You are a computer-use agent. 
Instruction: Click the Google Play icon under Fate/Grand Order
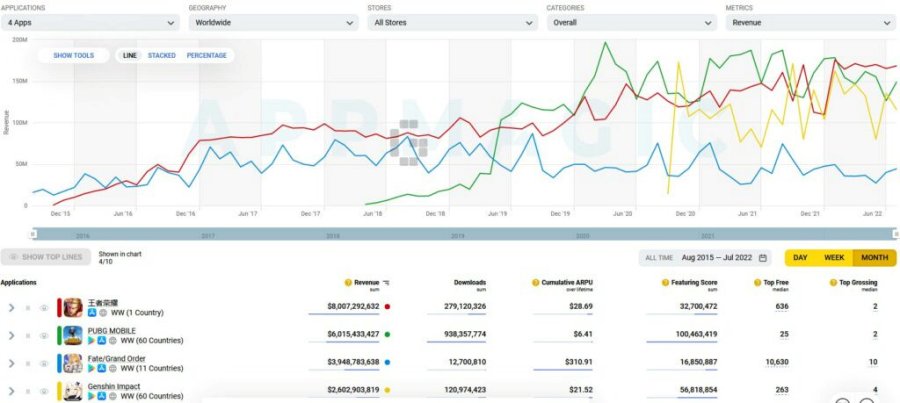(92, 368)
